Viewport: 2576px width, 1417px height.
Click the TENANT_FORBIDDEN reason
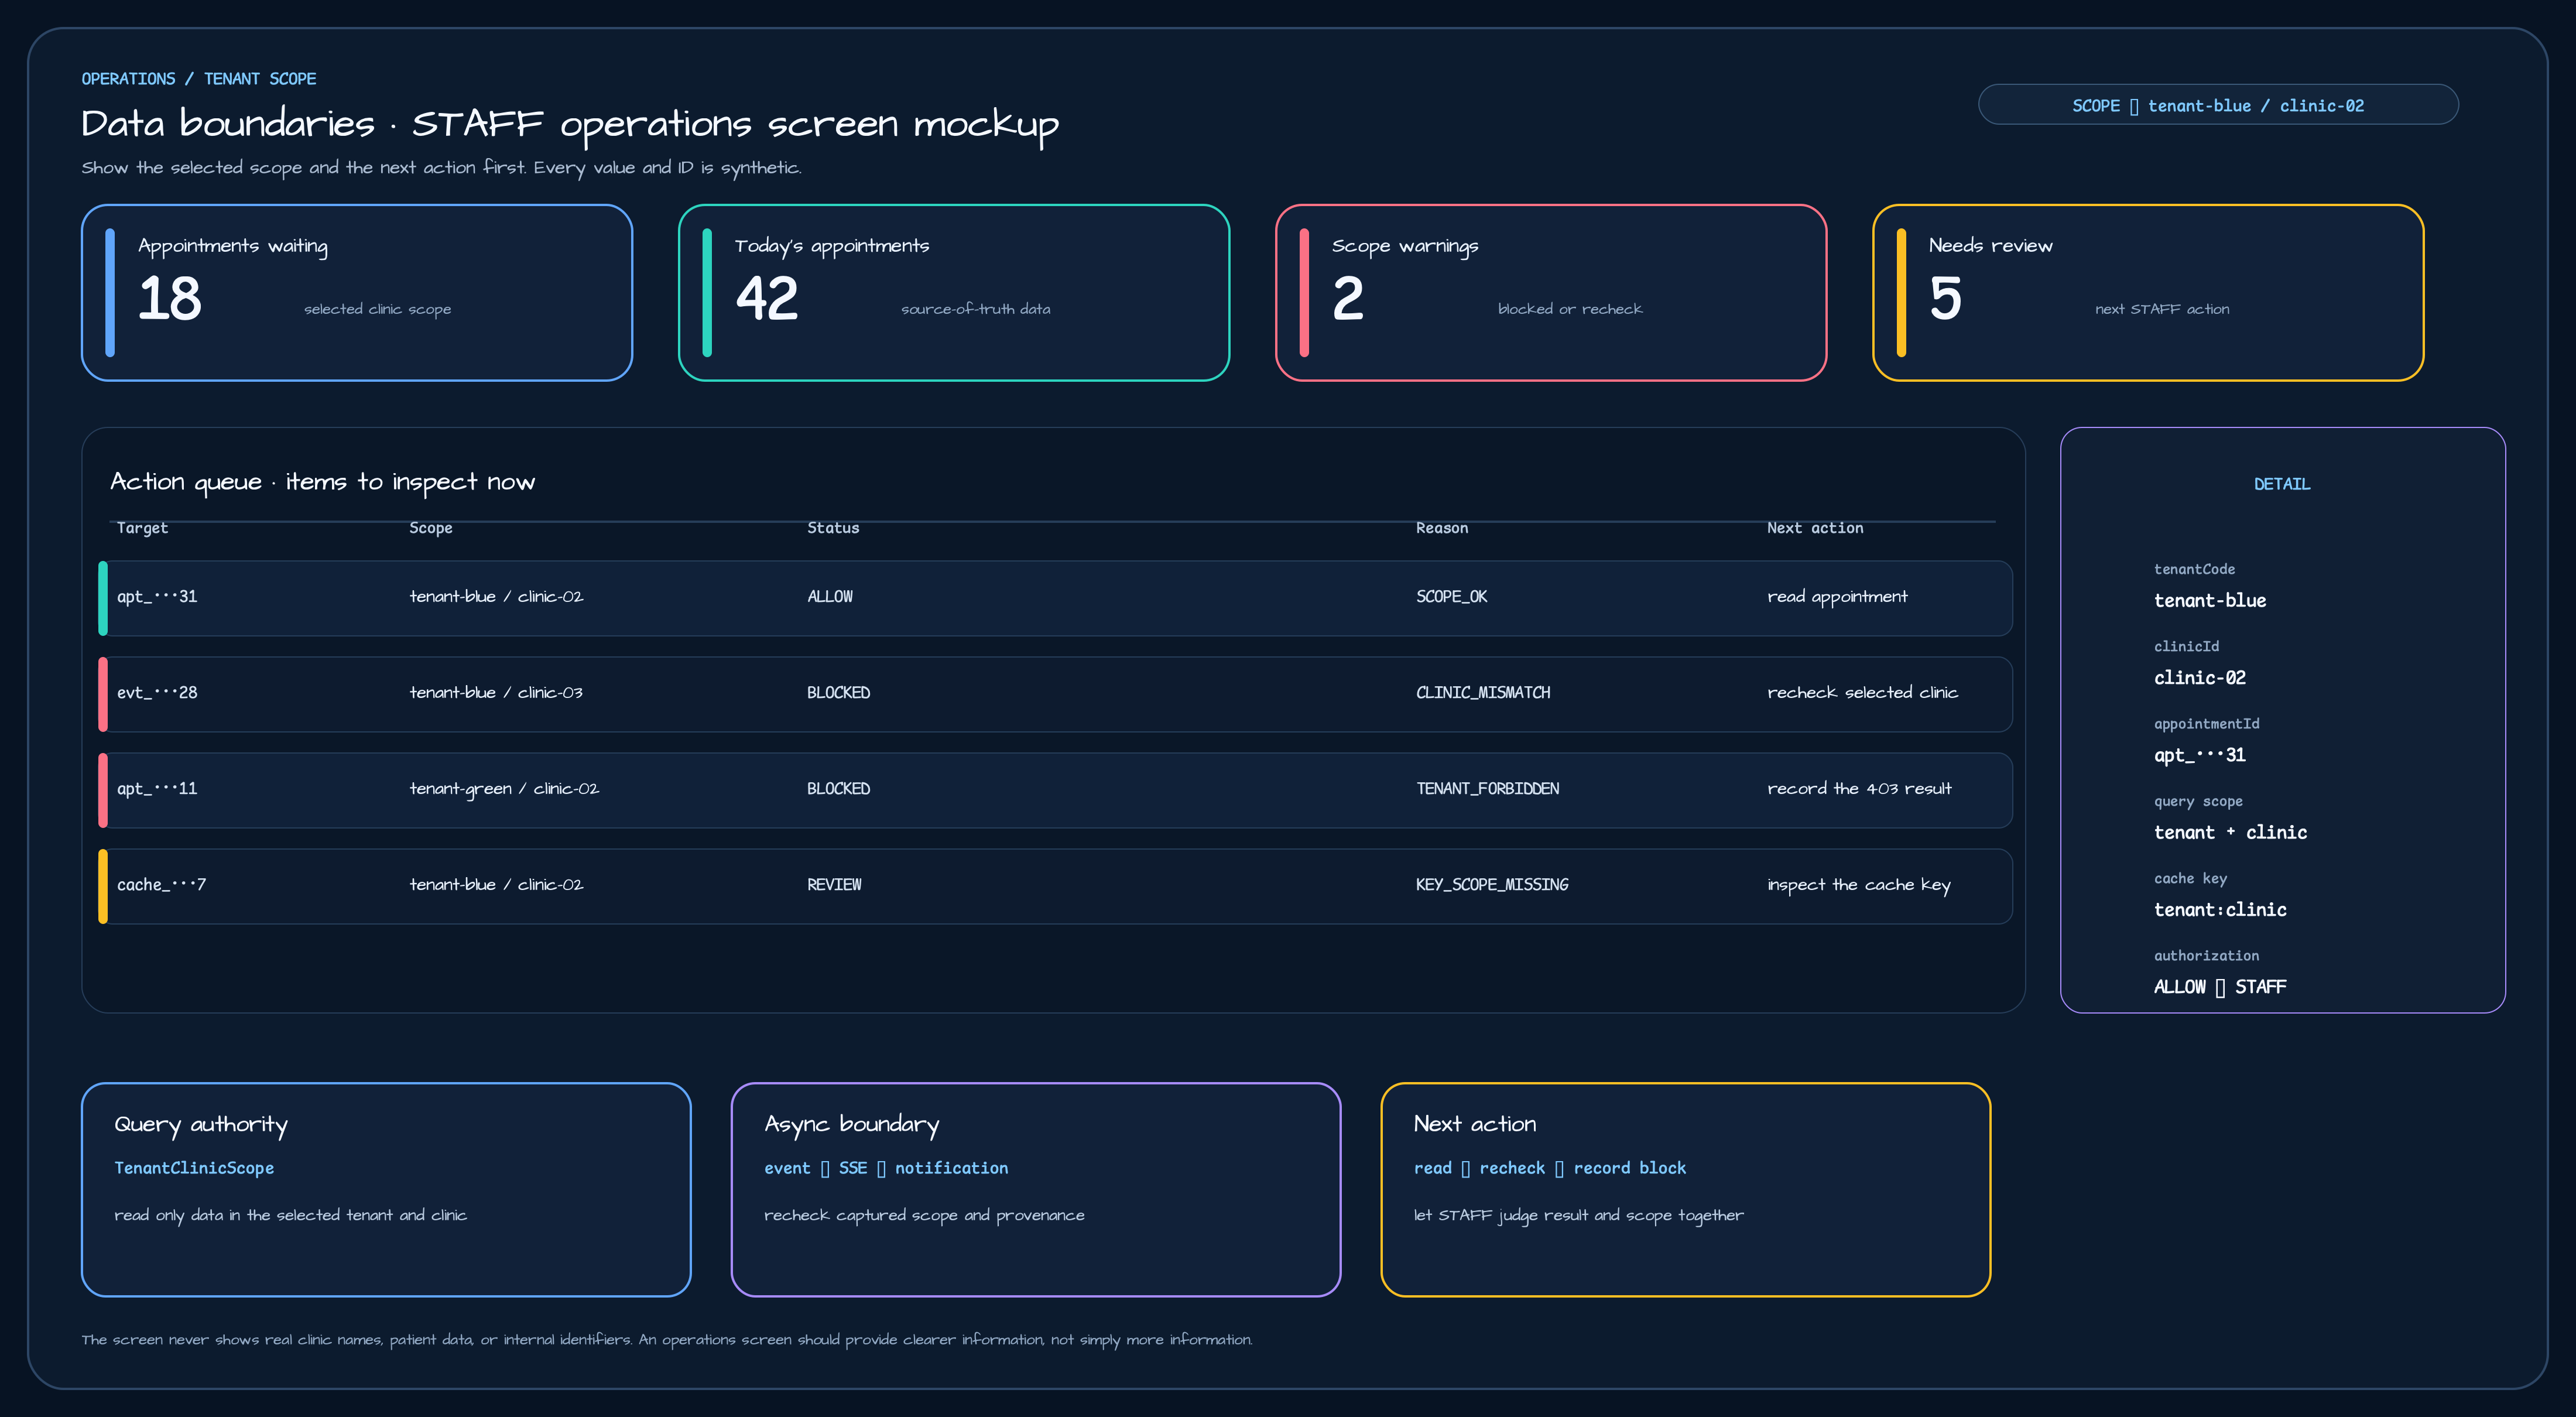[x=1487, y=789]
